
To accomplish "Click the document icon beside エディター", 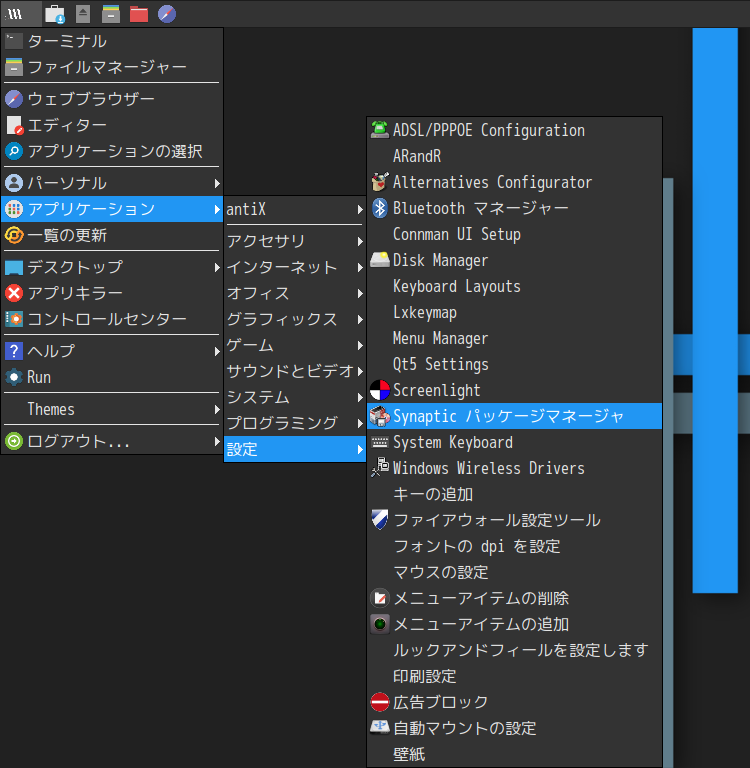I will tap(15, 125).
